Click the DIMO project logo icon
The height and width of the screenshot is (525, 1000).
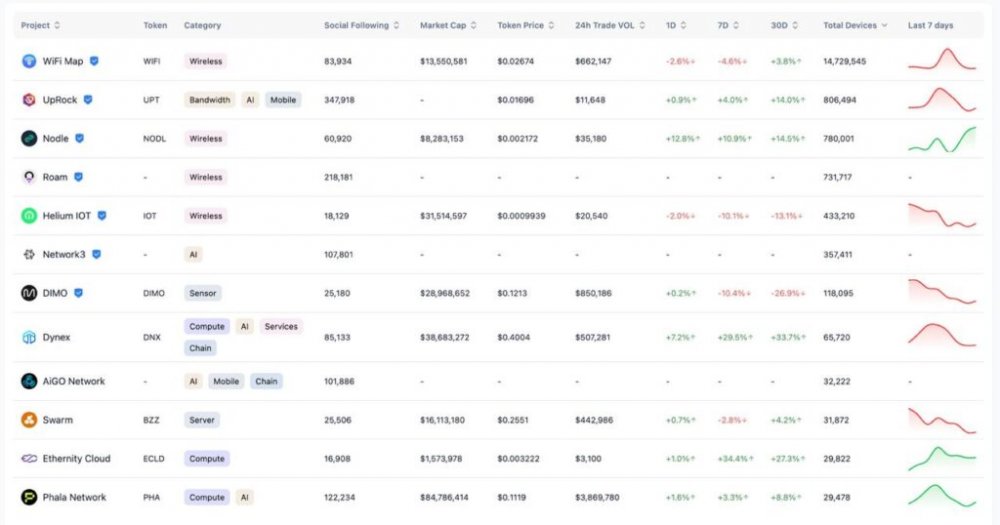pos(29,293)
